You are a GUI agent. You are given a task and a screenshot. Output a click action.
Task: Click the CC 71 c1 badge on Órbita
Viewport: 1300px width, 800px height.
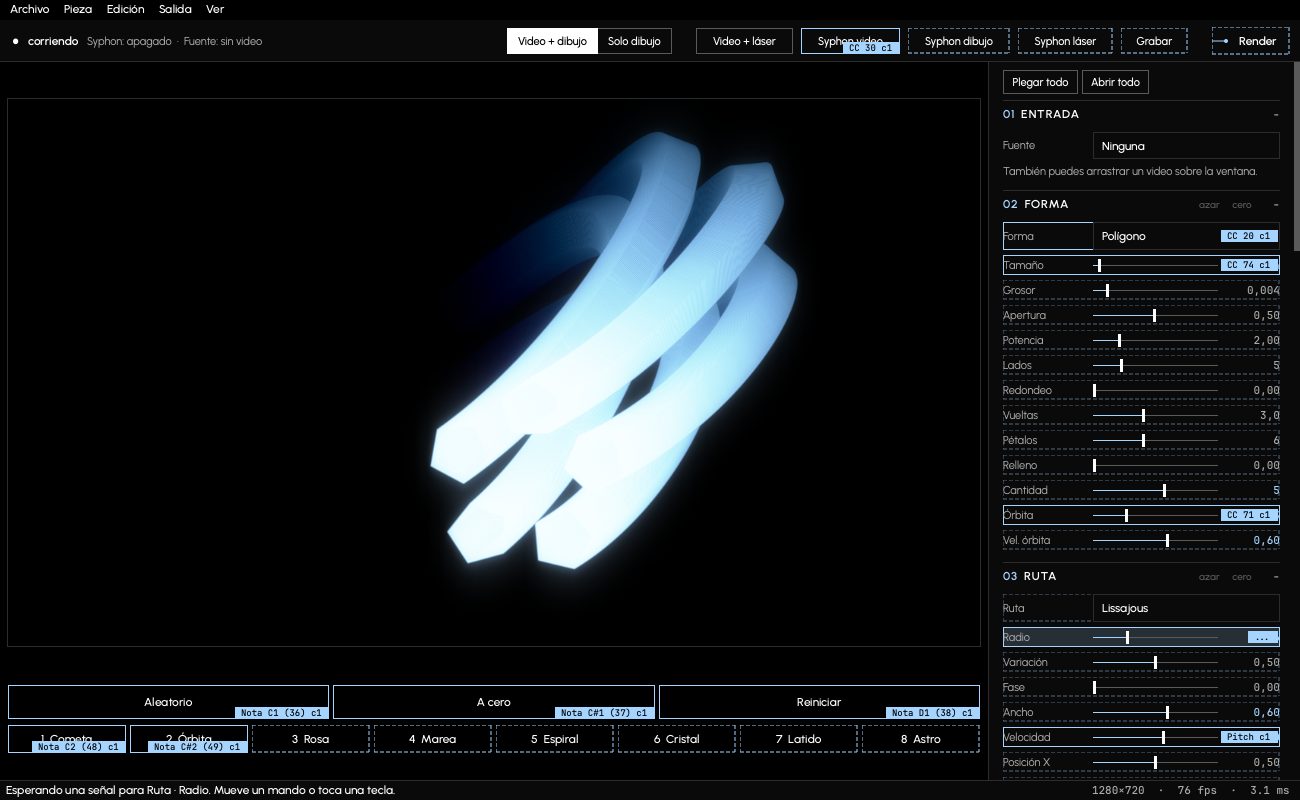(1249, 515)
